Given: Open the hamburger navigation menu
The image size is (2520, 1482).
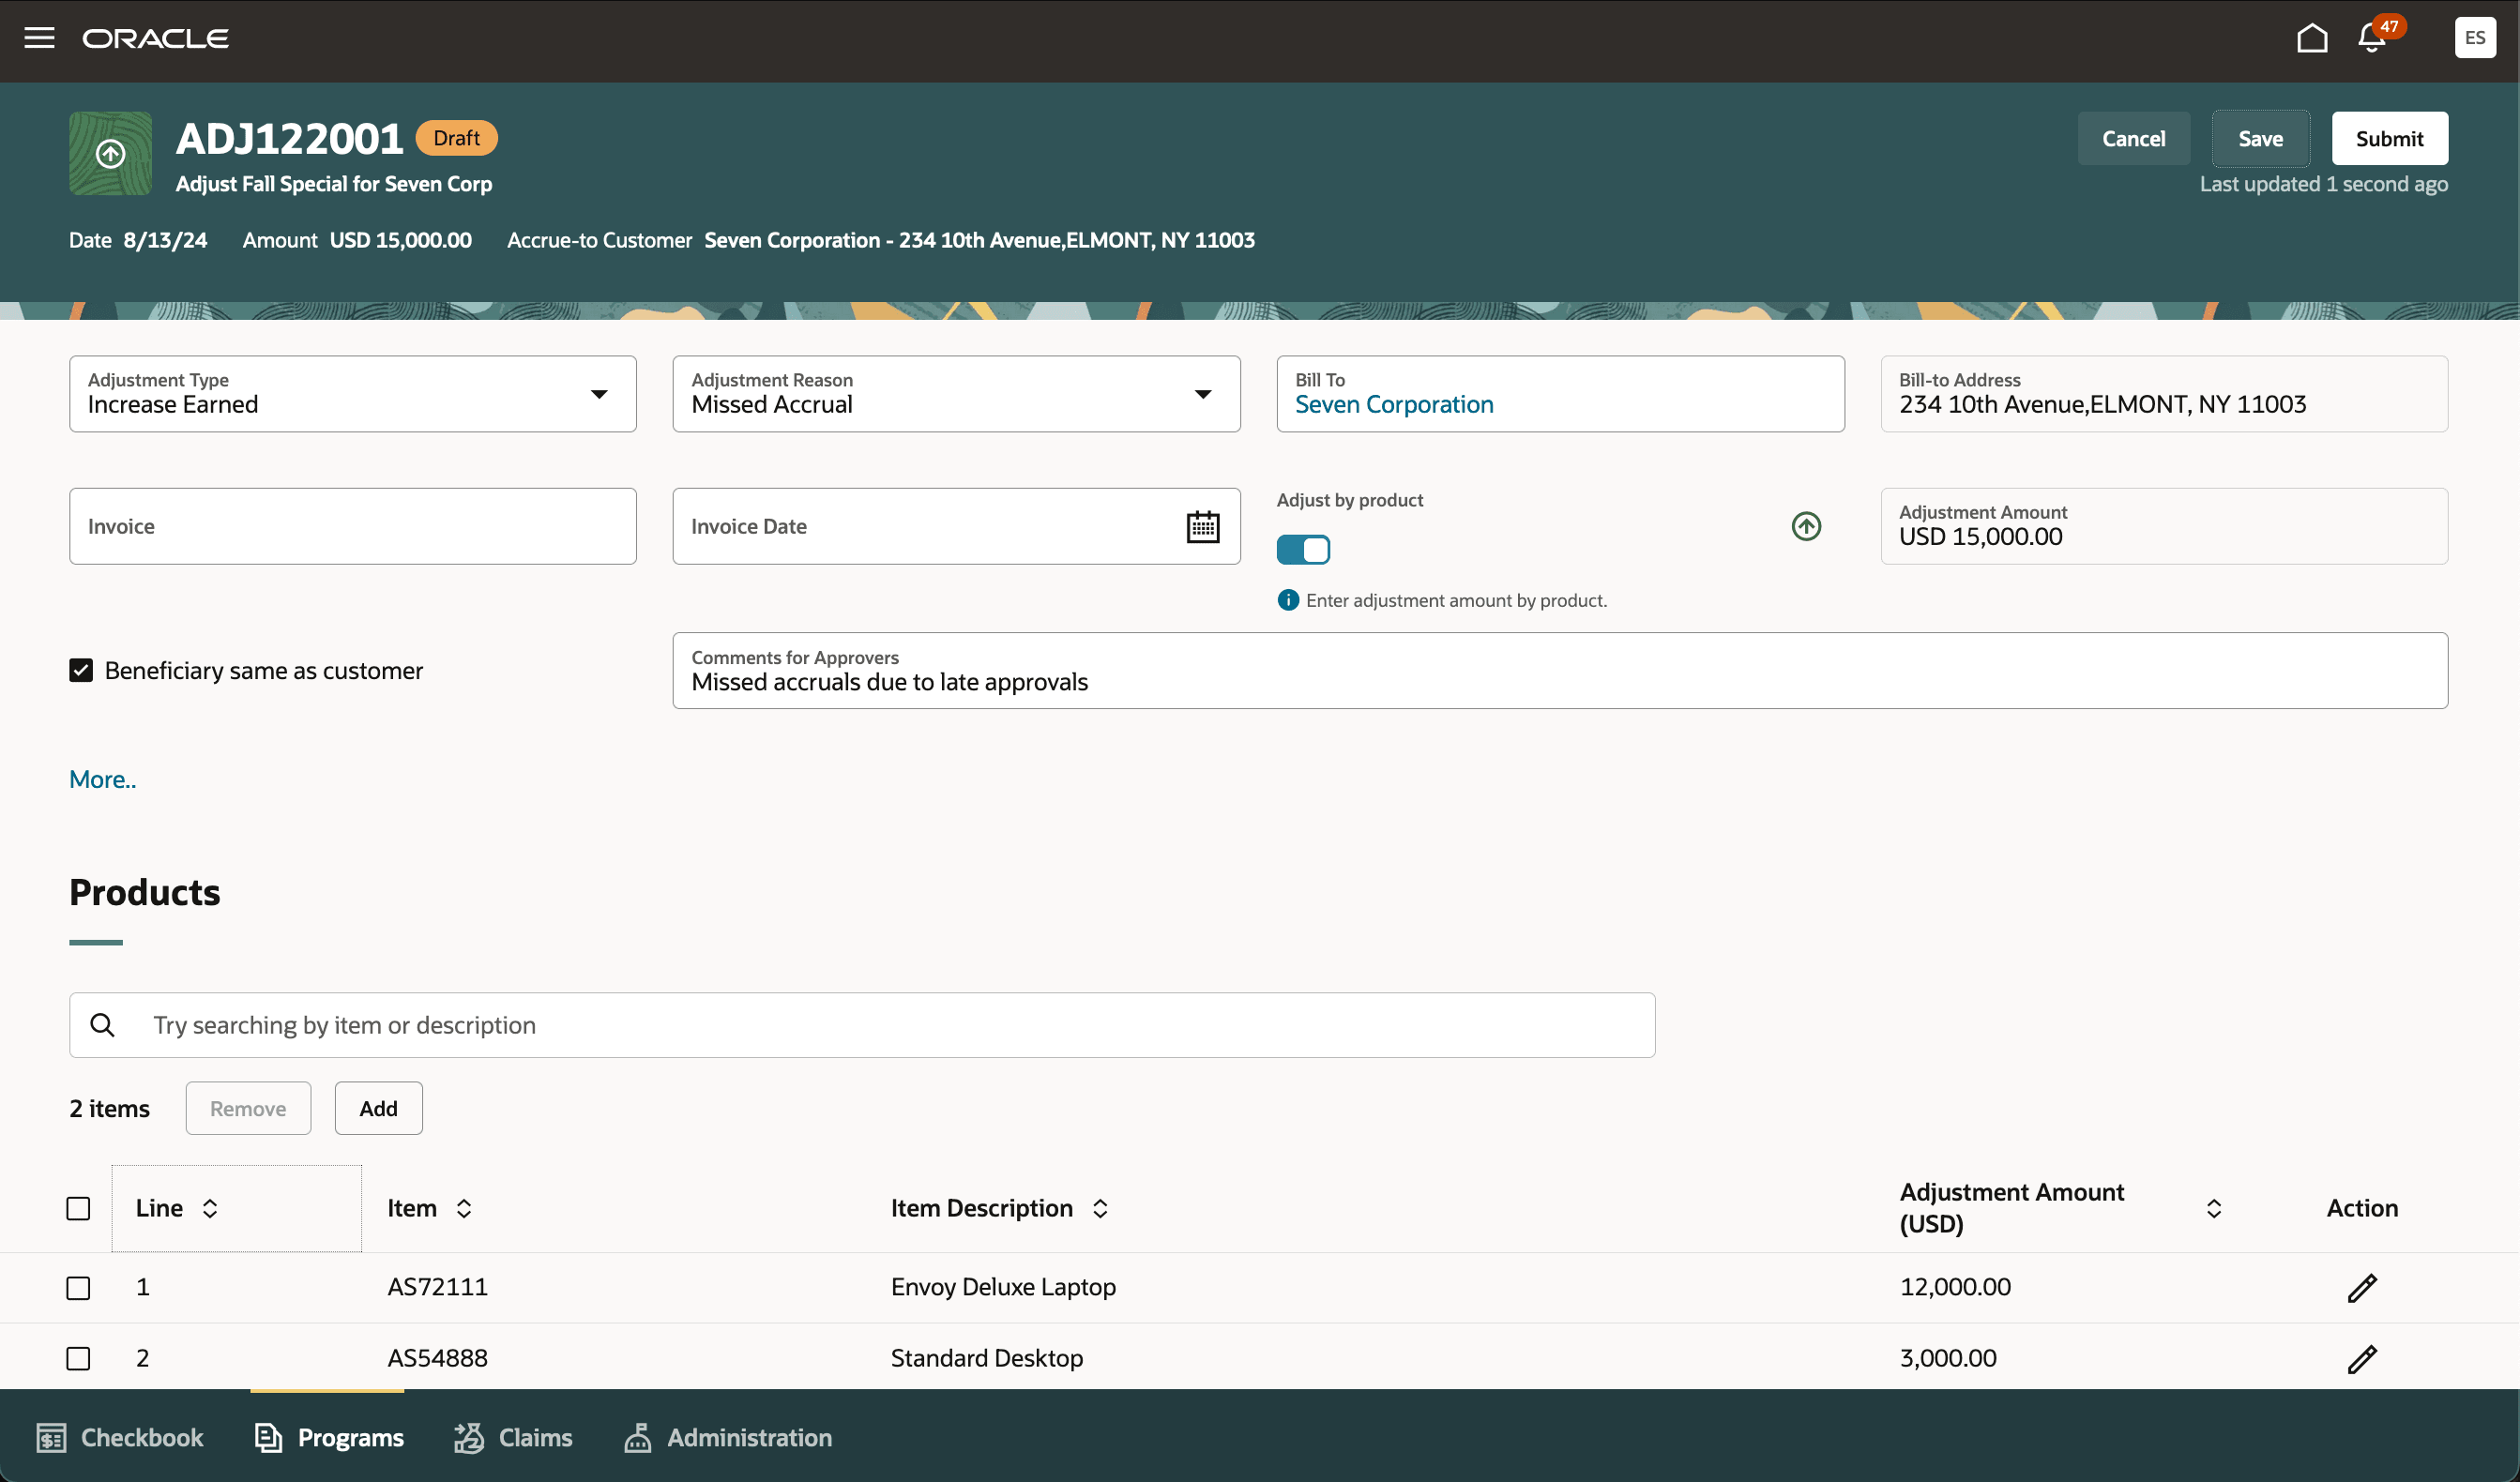Looking at the screenshot, I should [39, 38].
